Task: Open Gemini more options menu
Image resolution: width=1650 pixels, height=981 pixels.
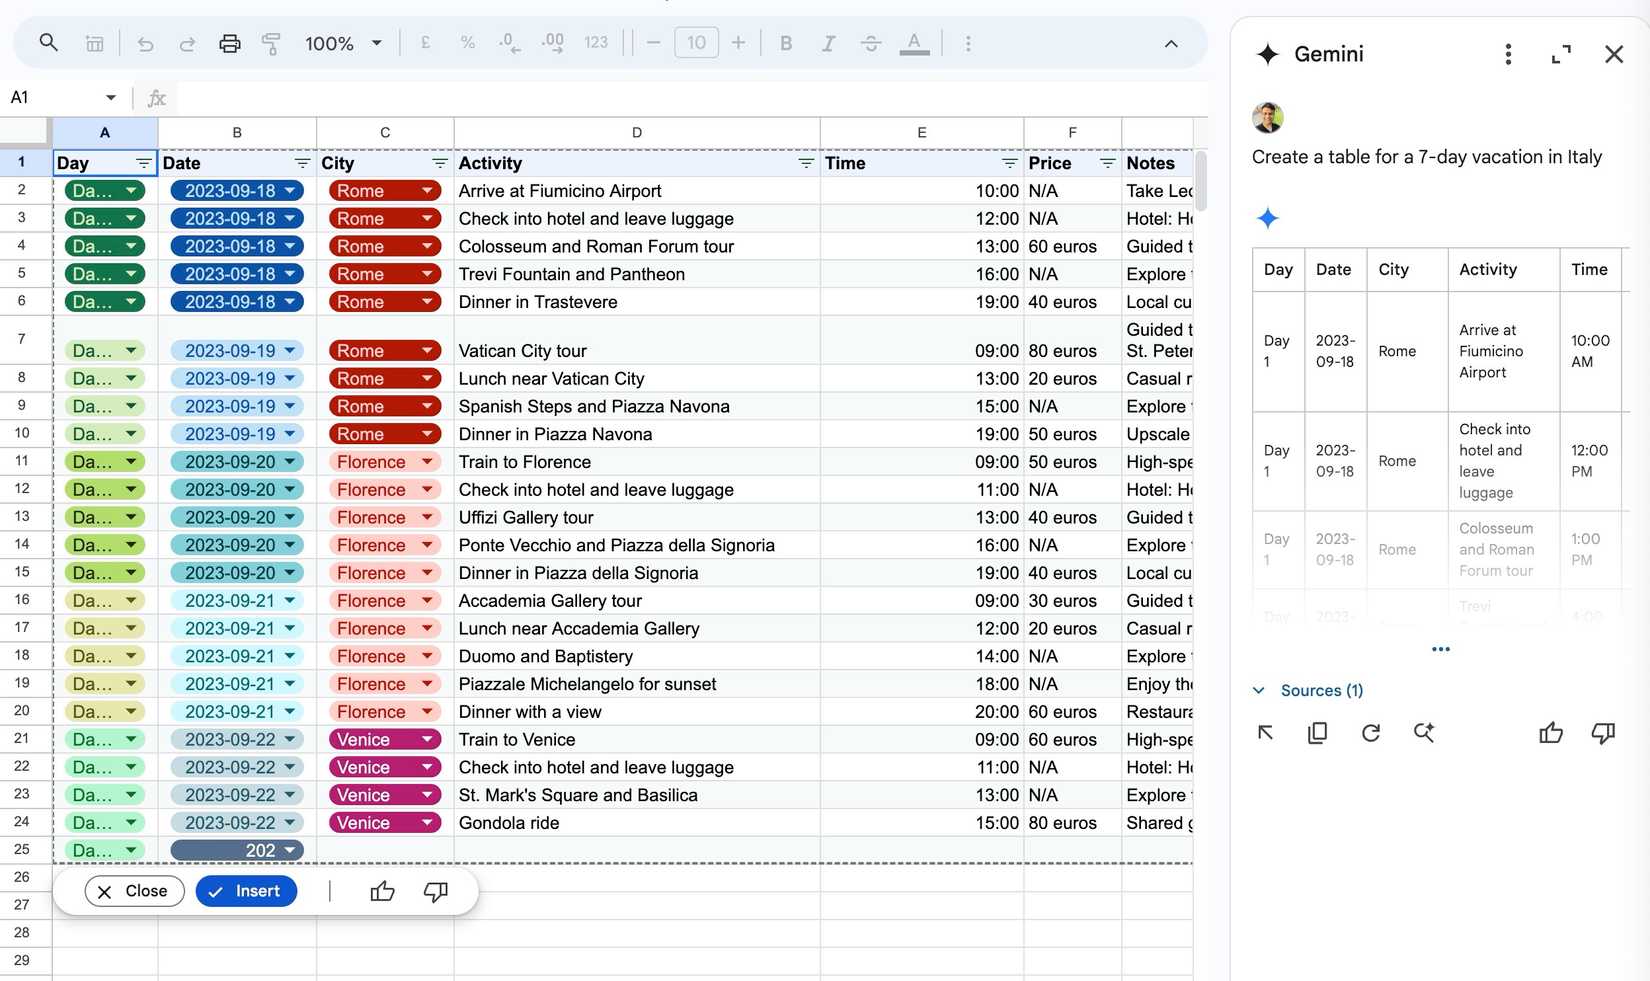Action: tap(1508, 54)
